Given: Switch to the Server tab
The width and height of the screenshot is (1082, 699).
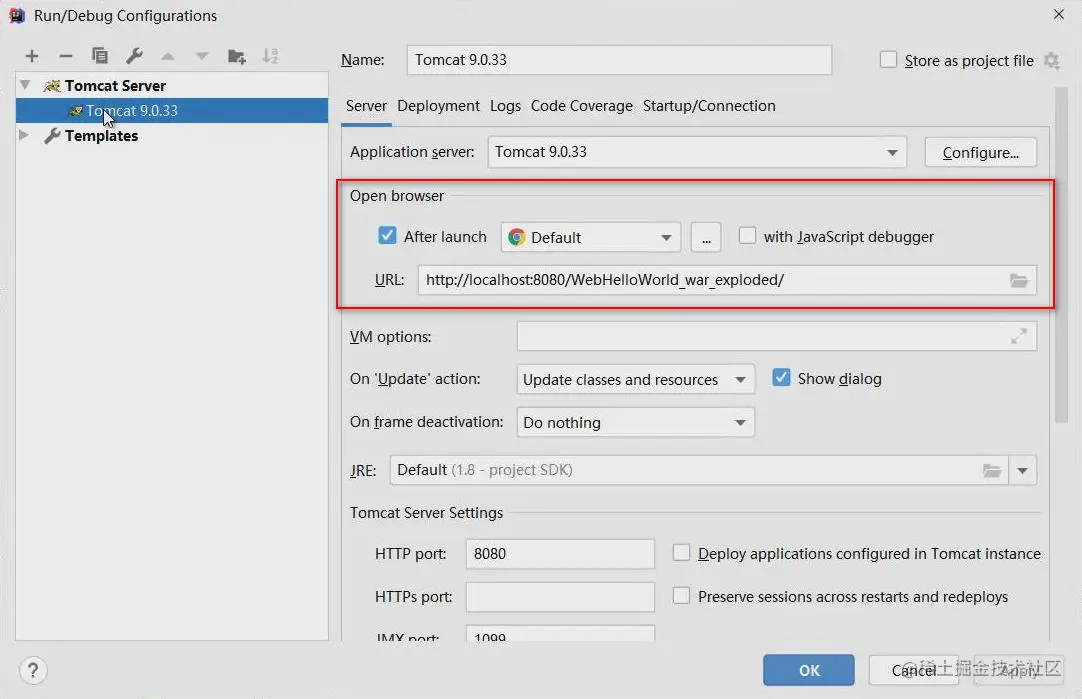Looking at the screenshot, I should pos(366,106).
